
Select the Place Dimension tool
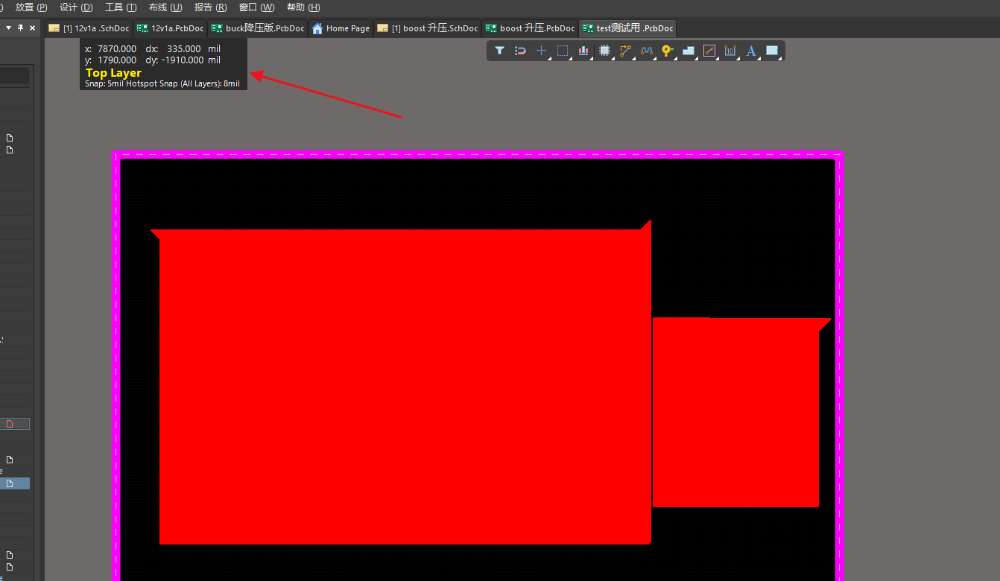click(730, 50)
